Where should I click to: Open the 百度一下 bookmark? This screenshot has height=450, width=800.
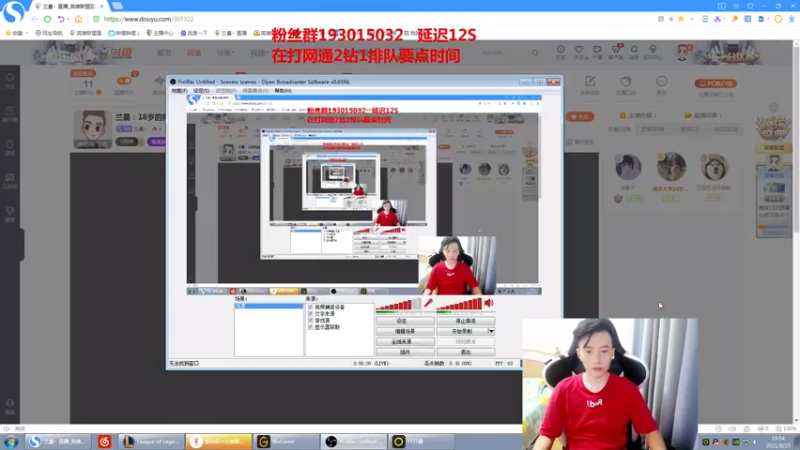tap(194, 33)
